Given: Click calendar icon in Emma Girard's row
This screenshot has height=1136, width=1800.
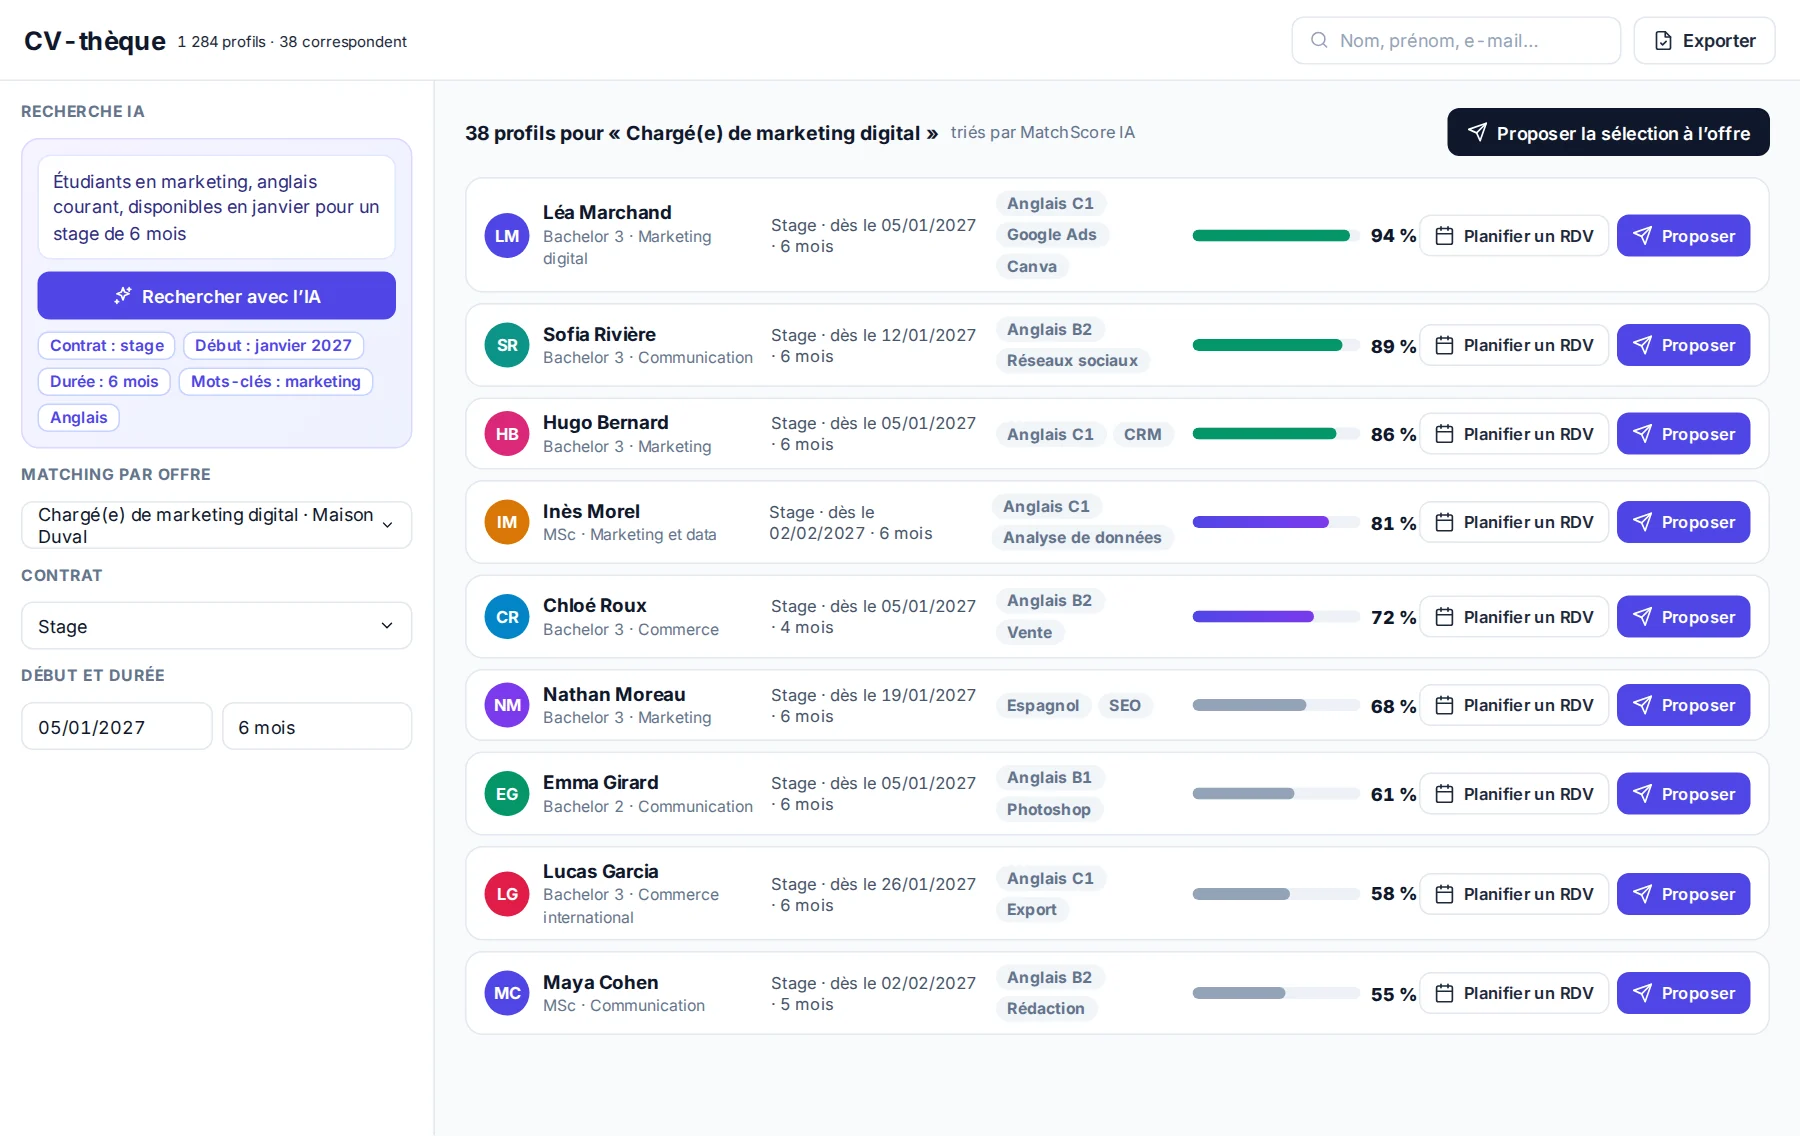Looking at the screenshot, I should click(1444, 794).
